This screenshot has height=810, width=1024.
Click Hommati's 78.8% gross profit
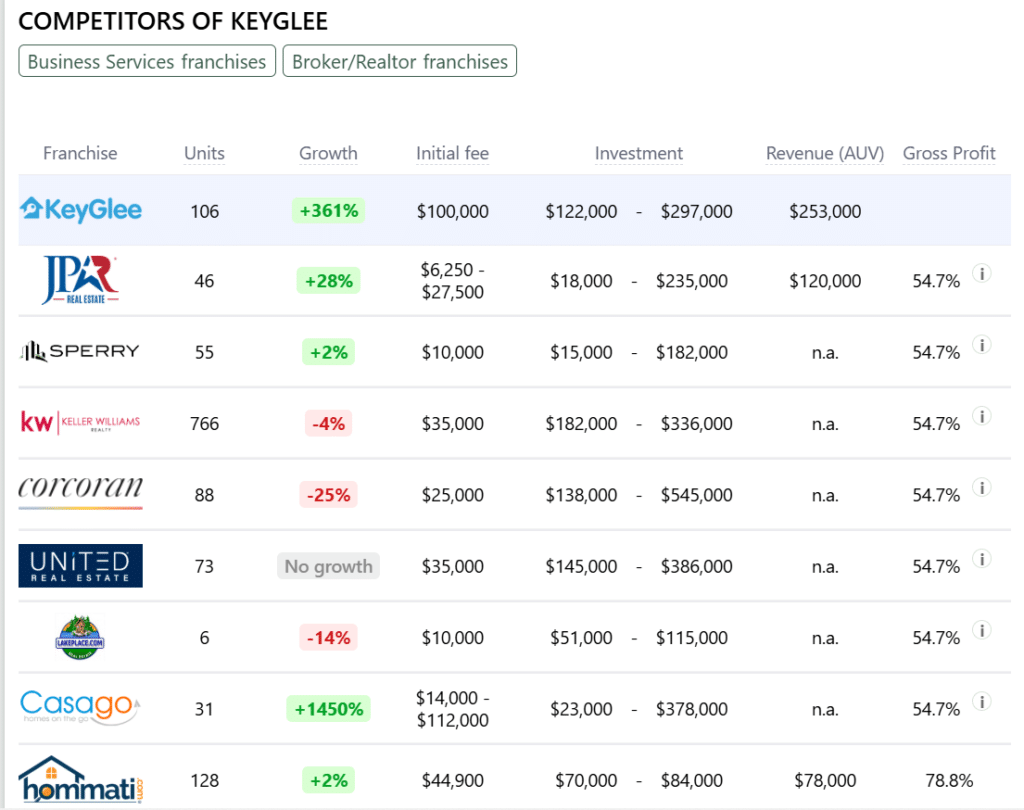[949, 780]
